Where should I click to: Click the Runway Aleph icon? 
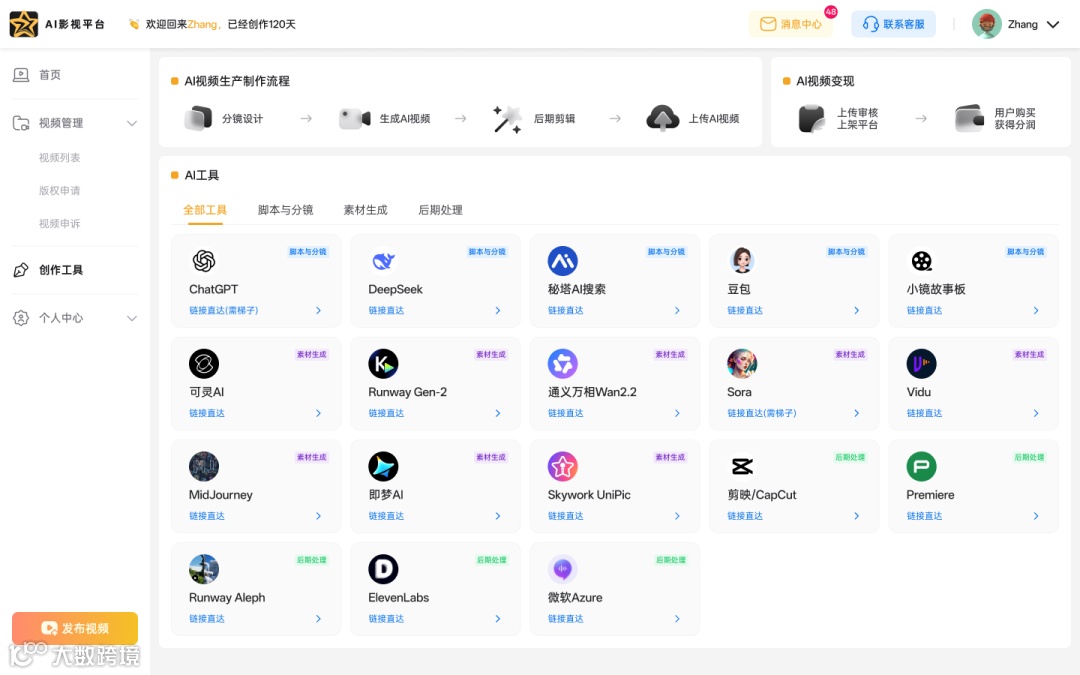click(x=204, y=569)
